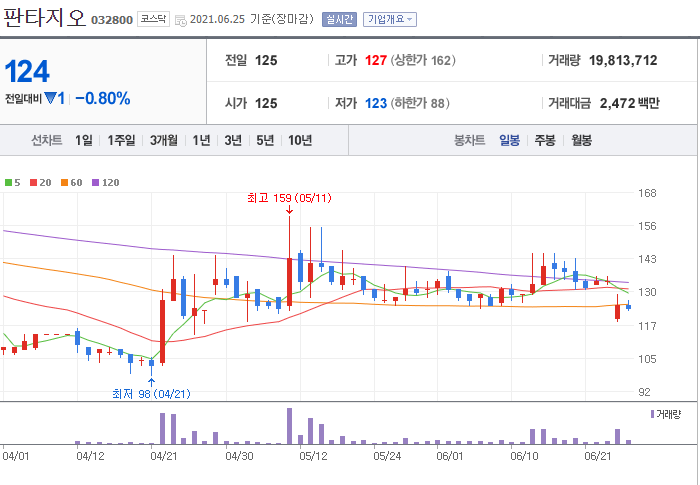This screenshot has width=700, height=485.
Task: Click the 실시간 button
Action: (339, 19)
